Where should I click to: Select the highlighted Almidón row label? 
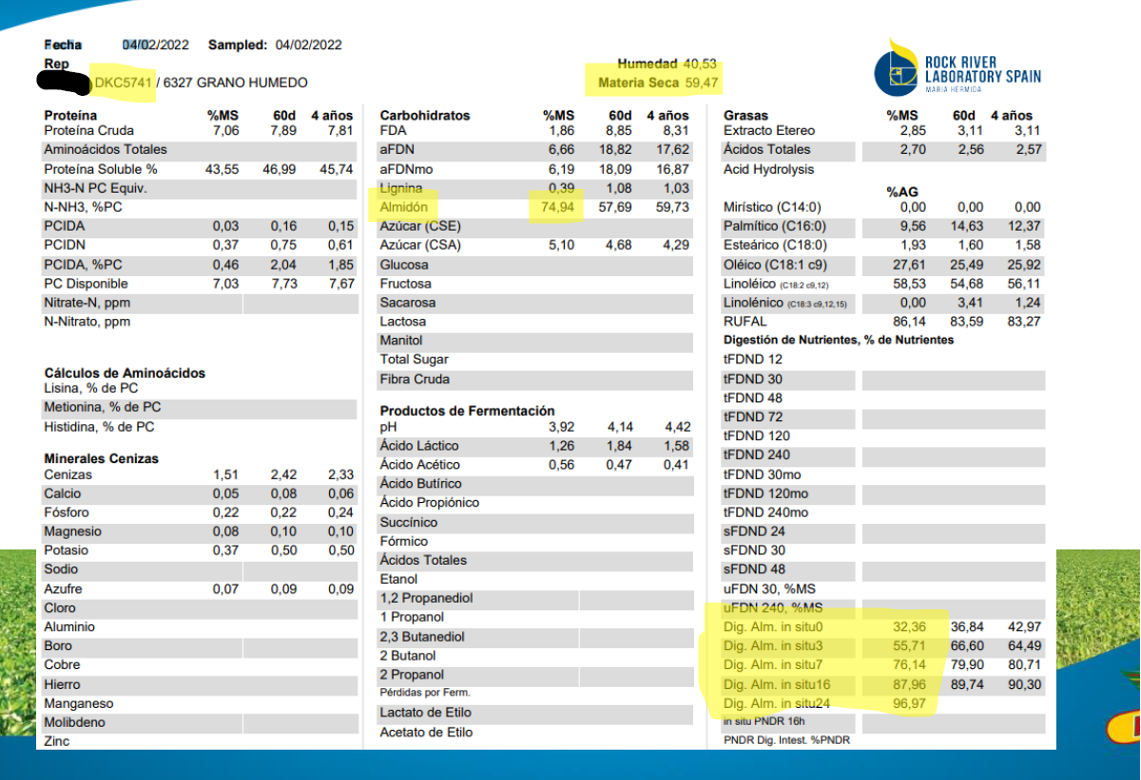(x=404, y=207)
